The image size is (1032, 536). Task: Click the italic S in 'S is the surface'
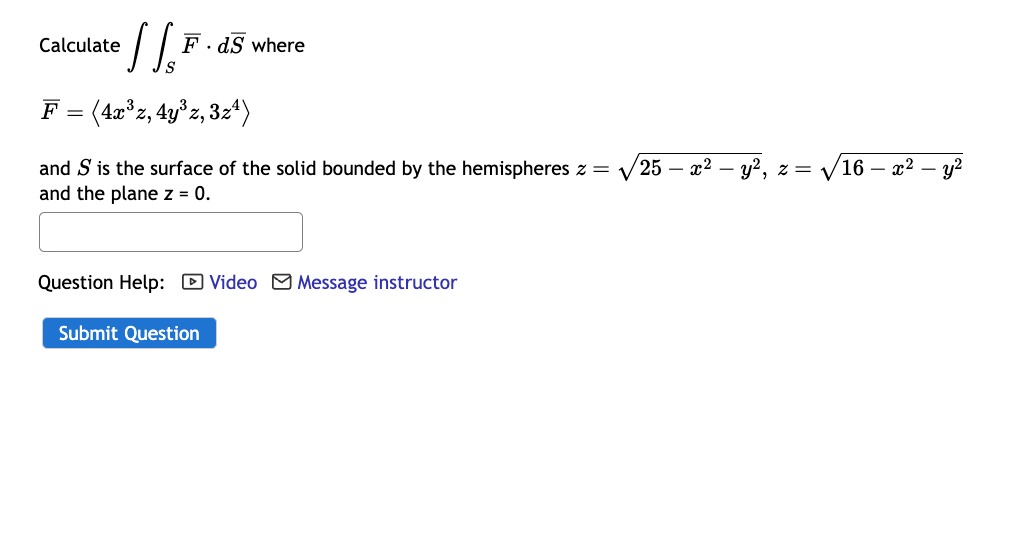[x=84, y=169]
